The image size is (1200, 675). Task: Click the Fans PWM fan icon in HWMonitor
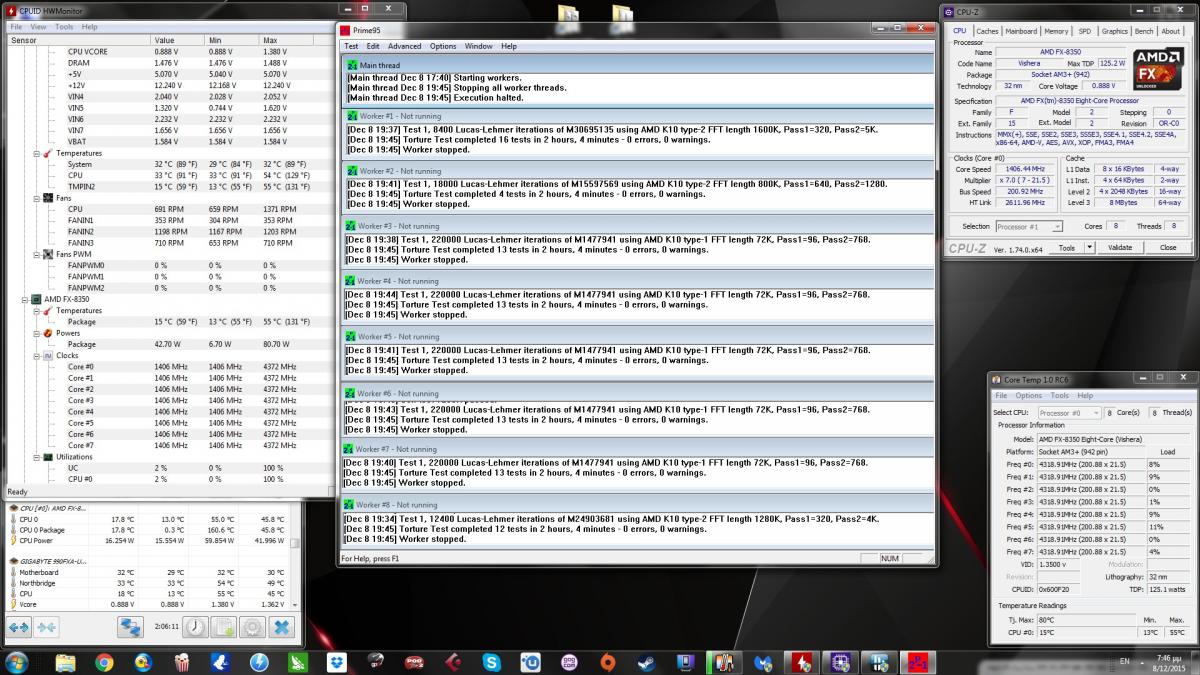[48, 254]
